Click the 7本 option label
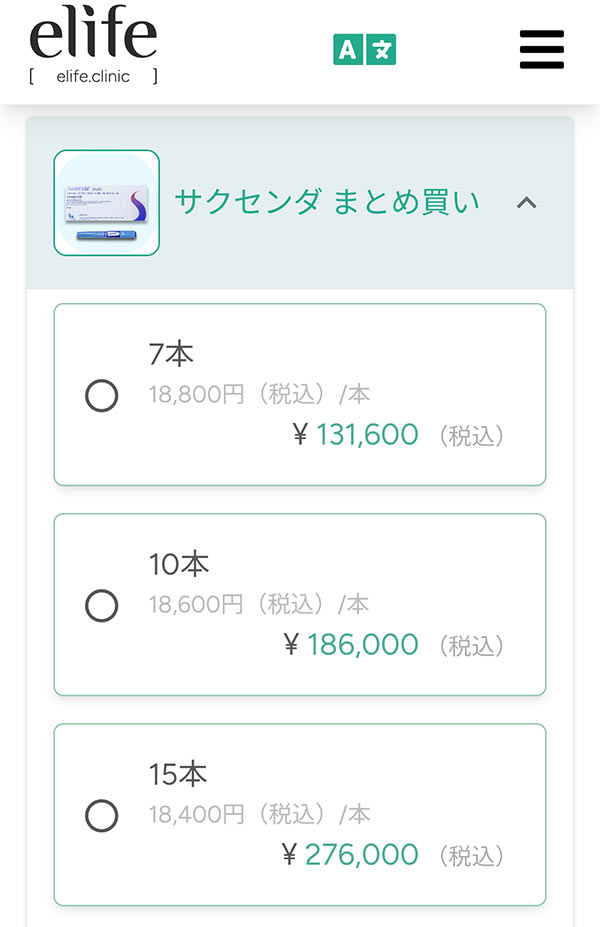Screen dimensions: 600x927 click(x=171, y=354)
